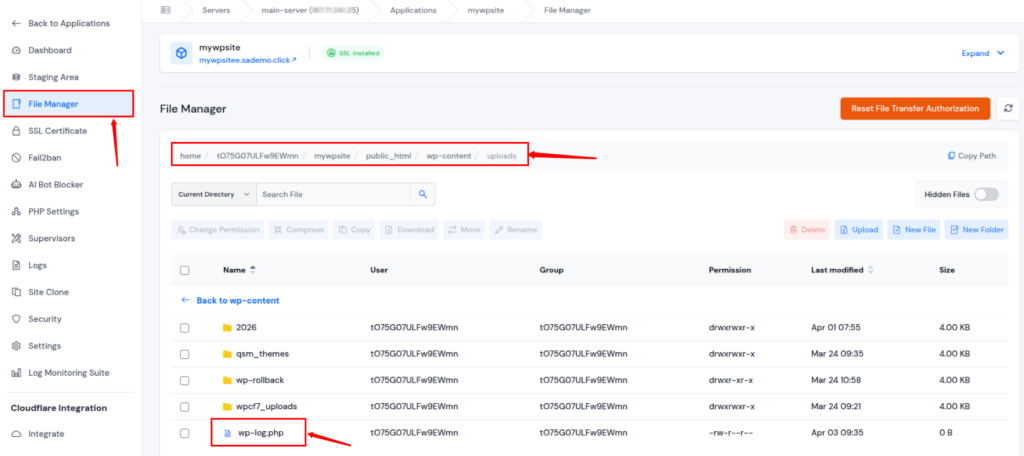Sort the table by Last modified column
This screenshot has height=456, width=1024.
pos(842,270)
